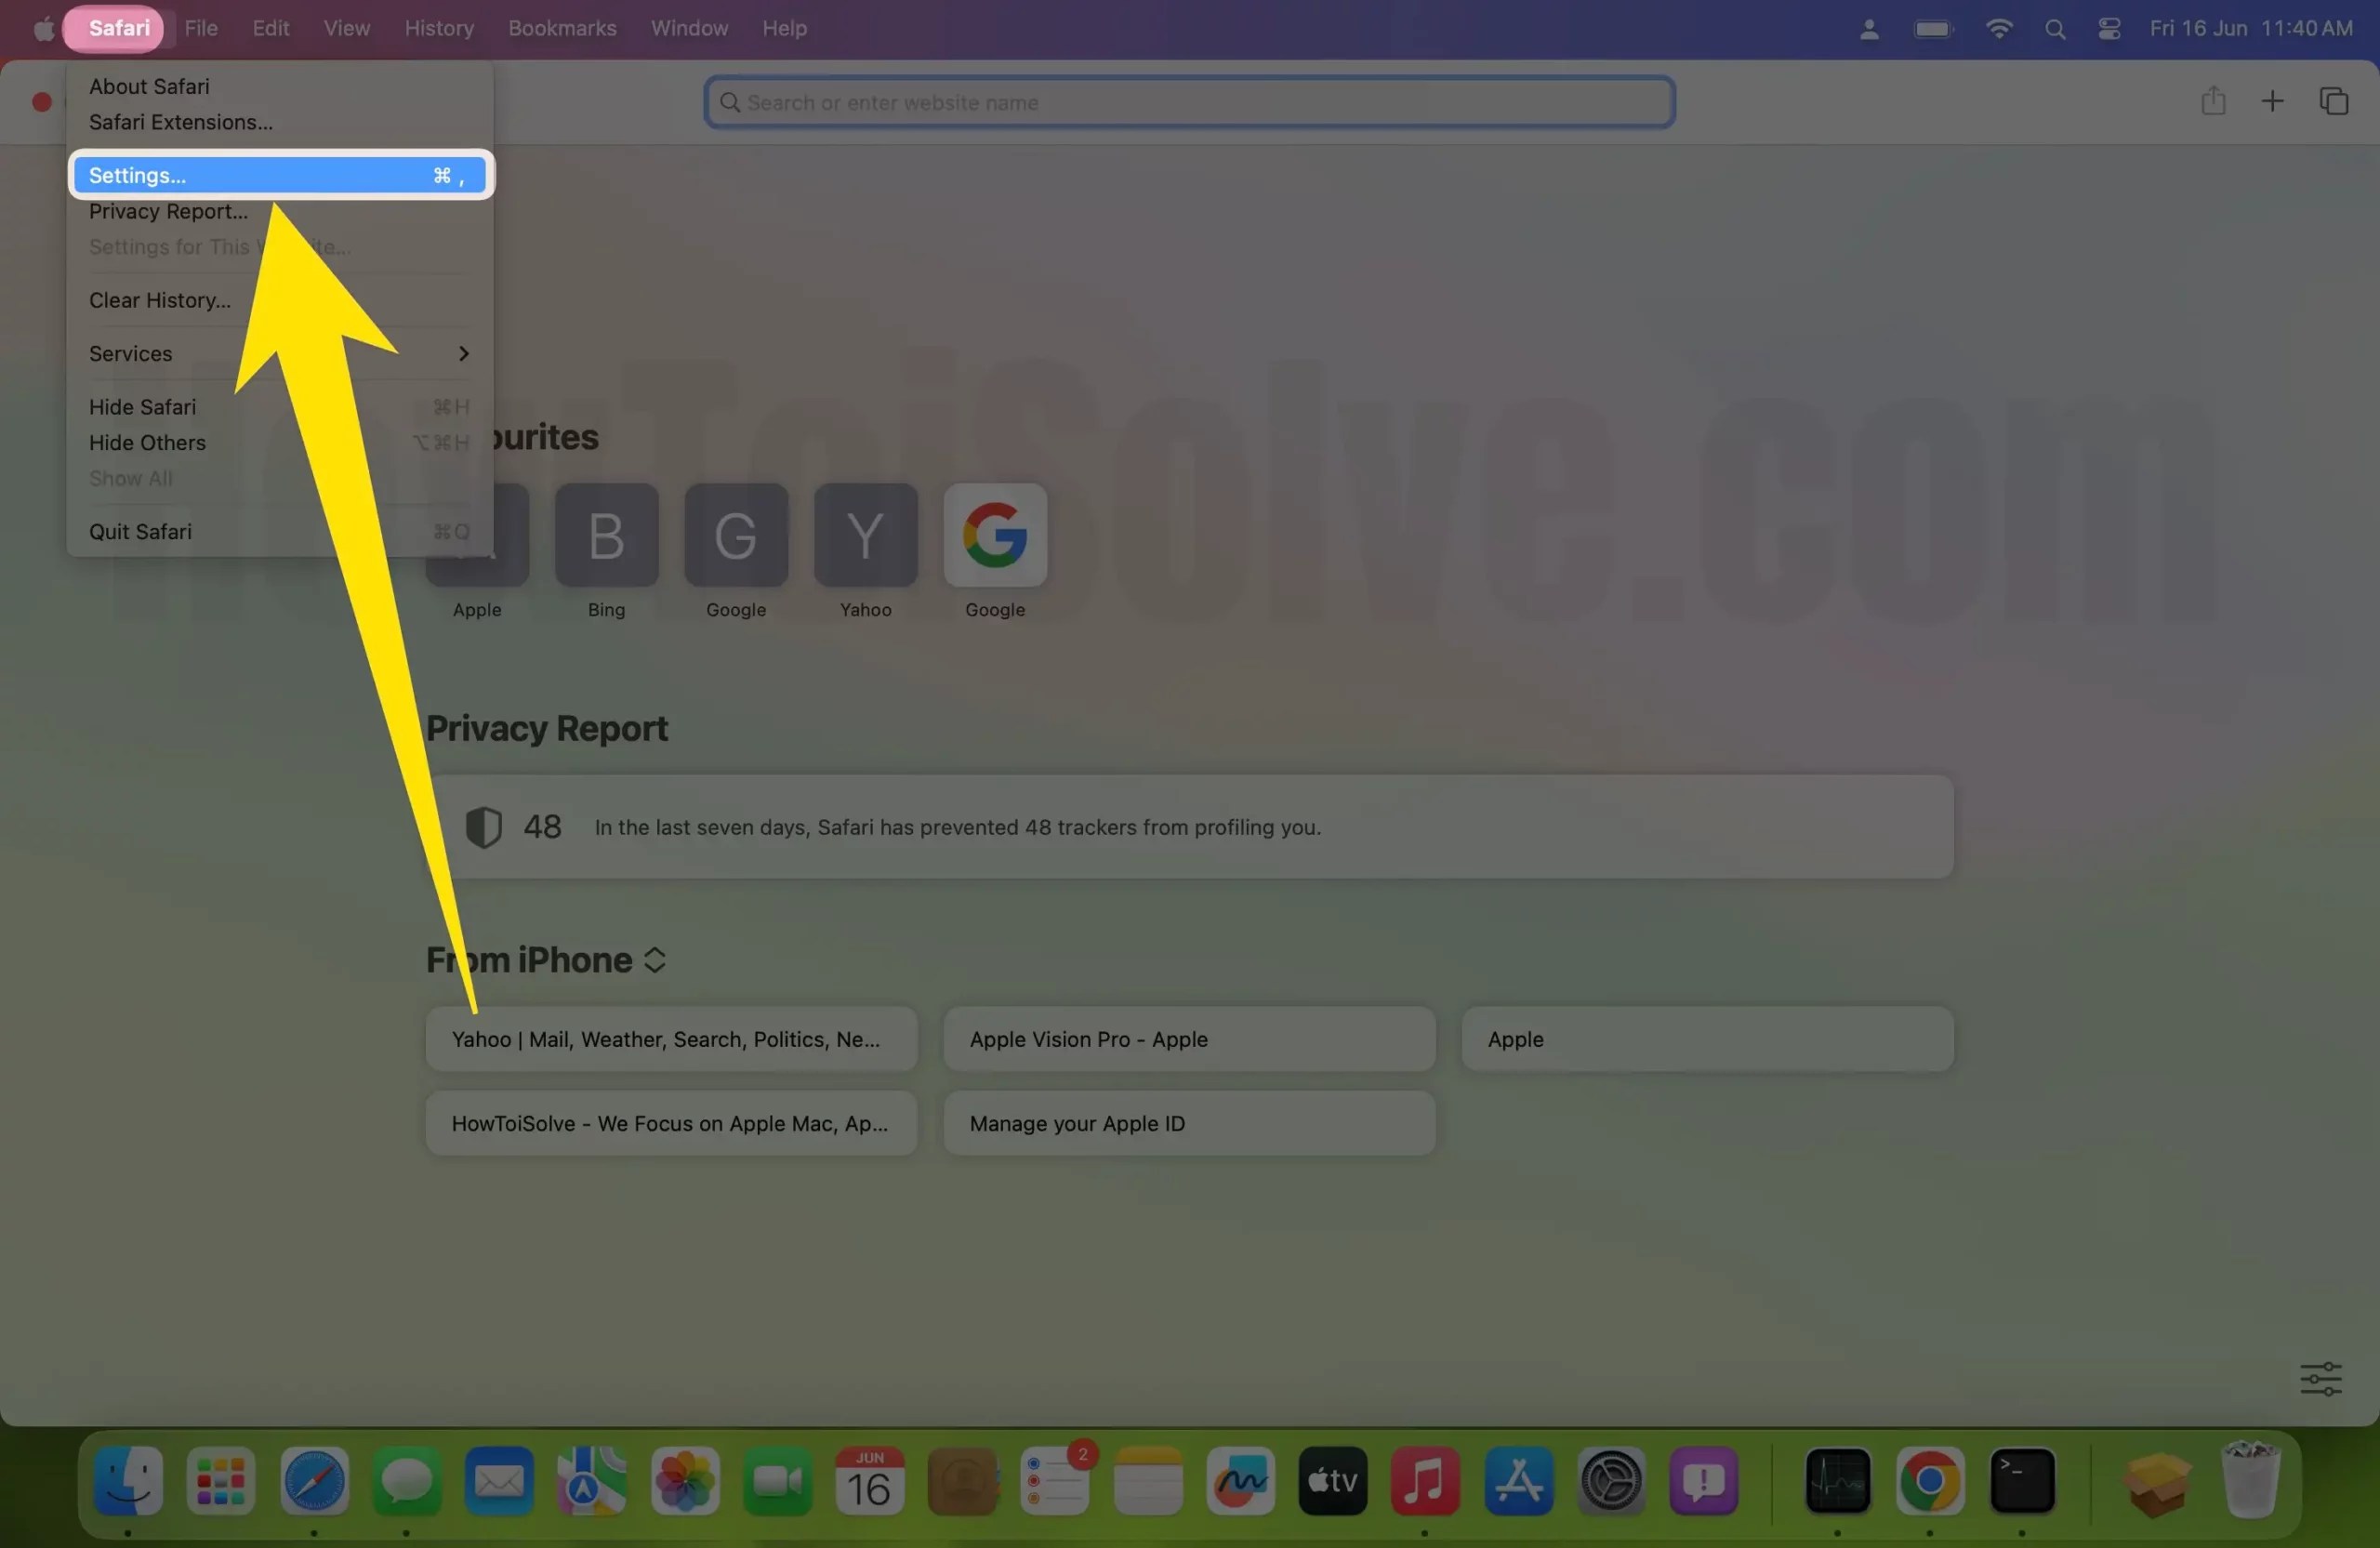Screen dimensions: 2380x1548
Task: Click the Search or enter website name field
Action: (x=1189, y=101)
